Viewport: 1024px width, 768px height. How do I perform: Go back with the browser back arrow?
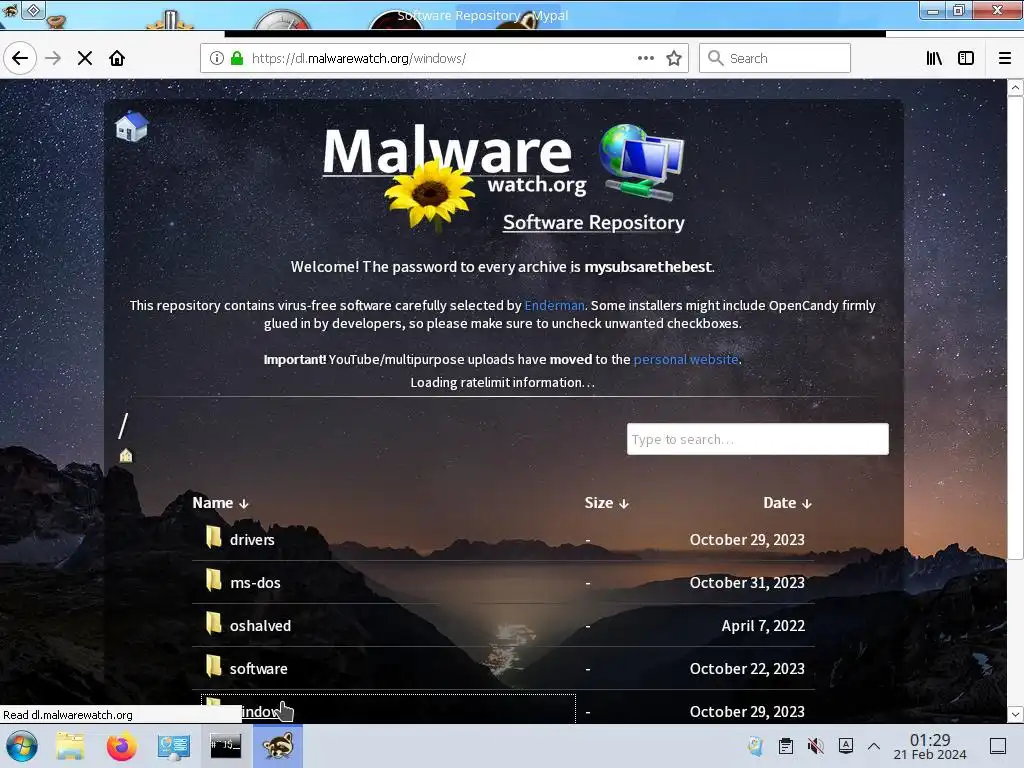pos(20,58)
